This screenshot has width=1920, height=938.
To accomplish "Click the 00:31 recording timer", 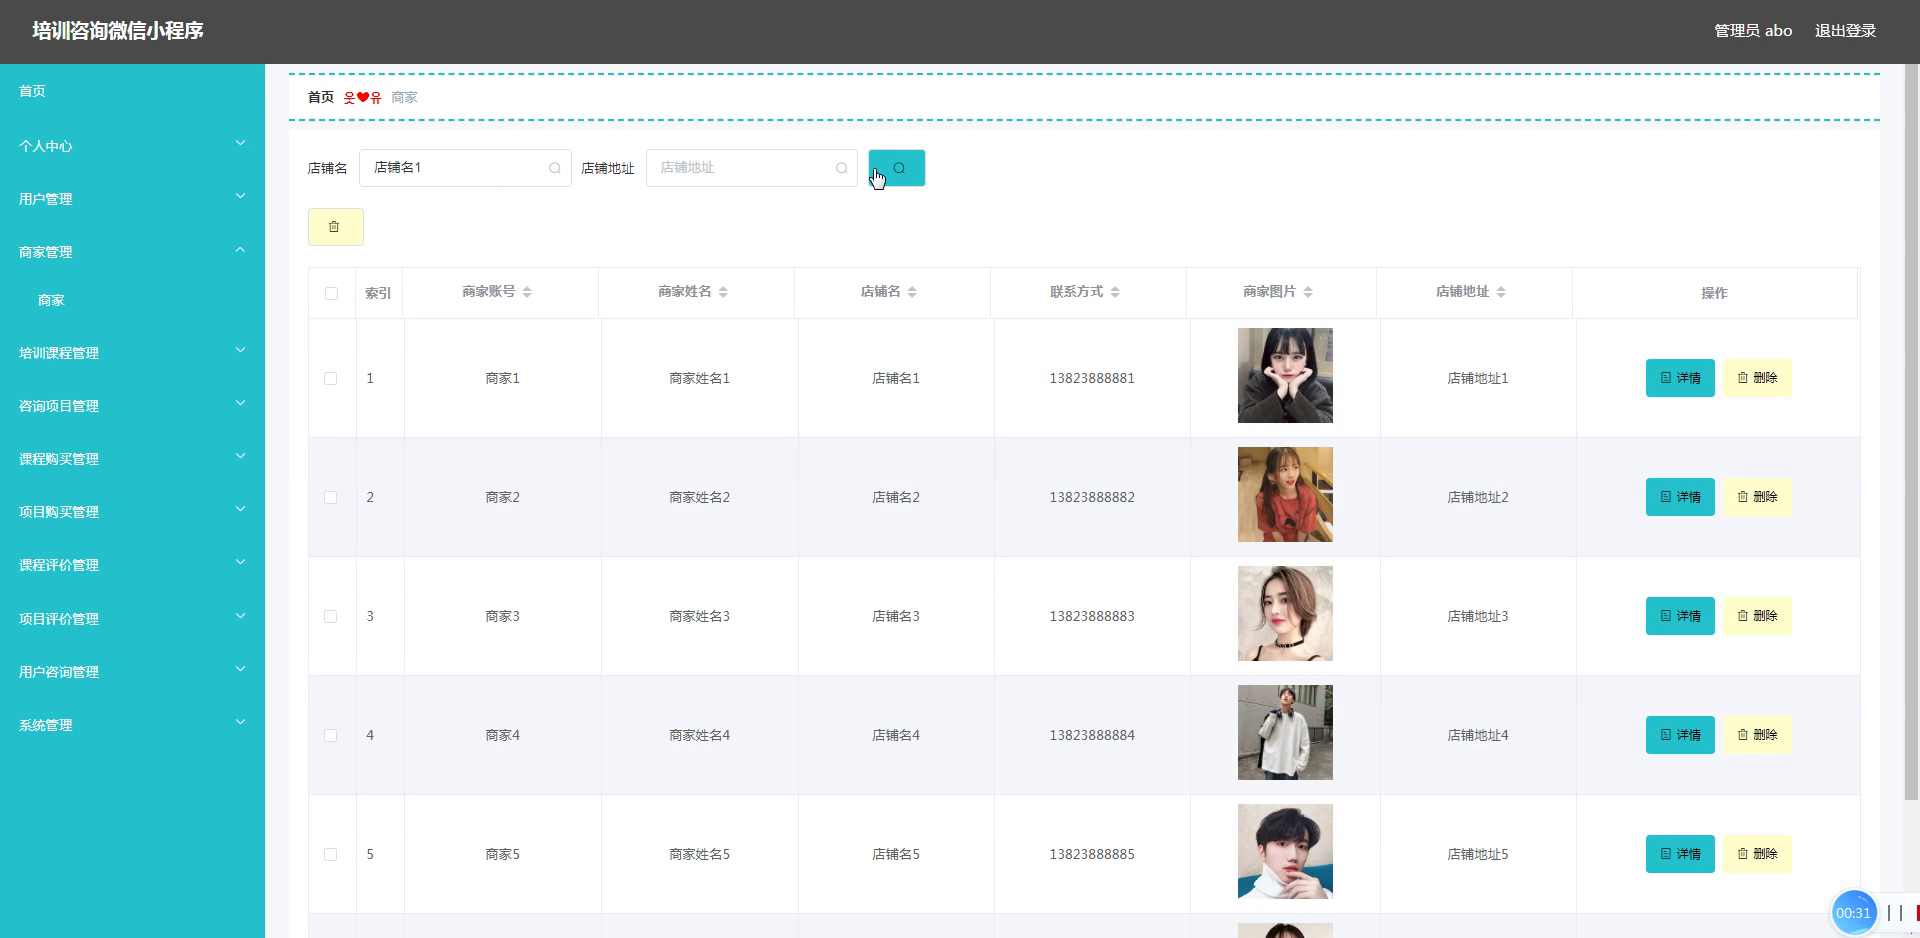I will pyautogui.click(x=1853, y=913).
